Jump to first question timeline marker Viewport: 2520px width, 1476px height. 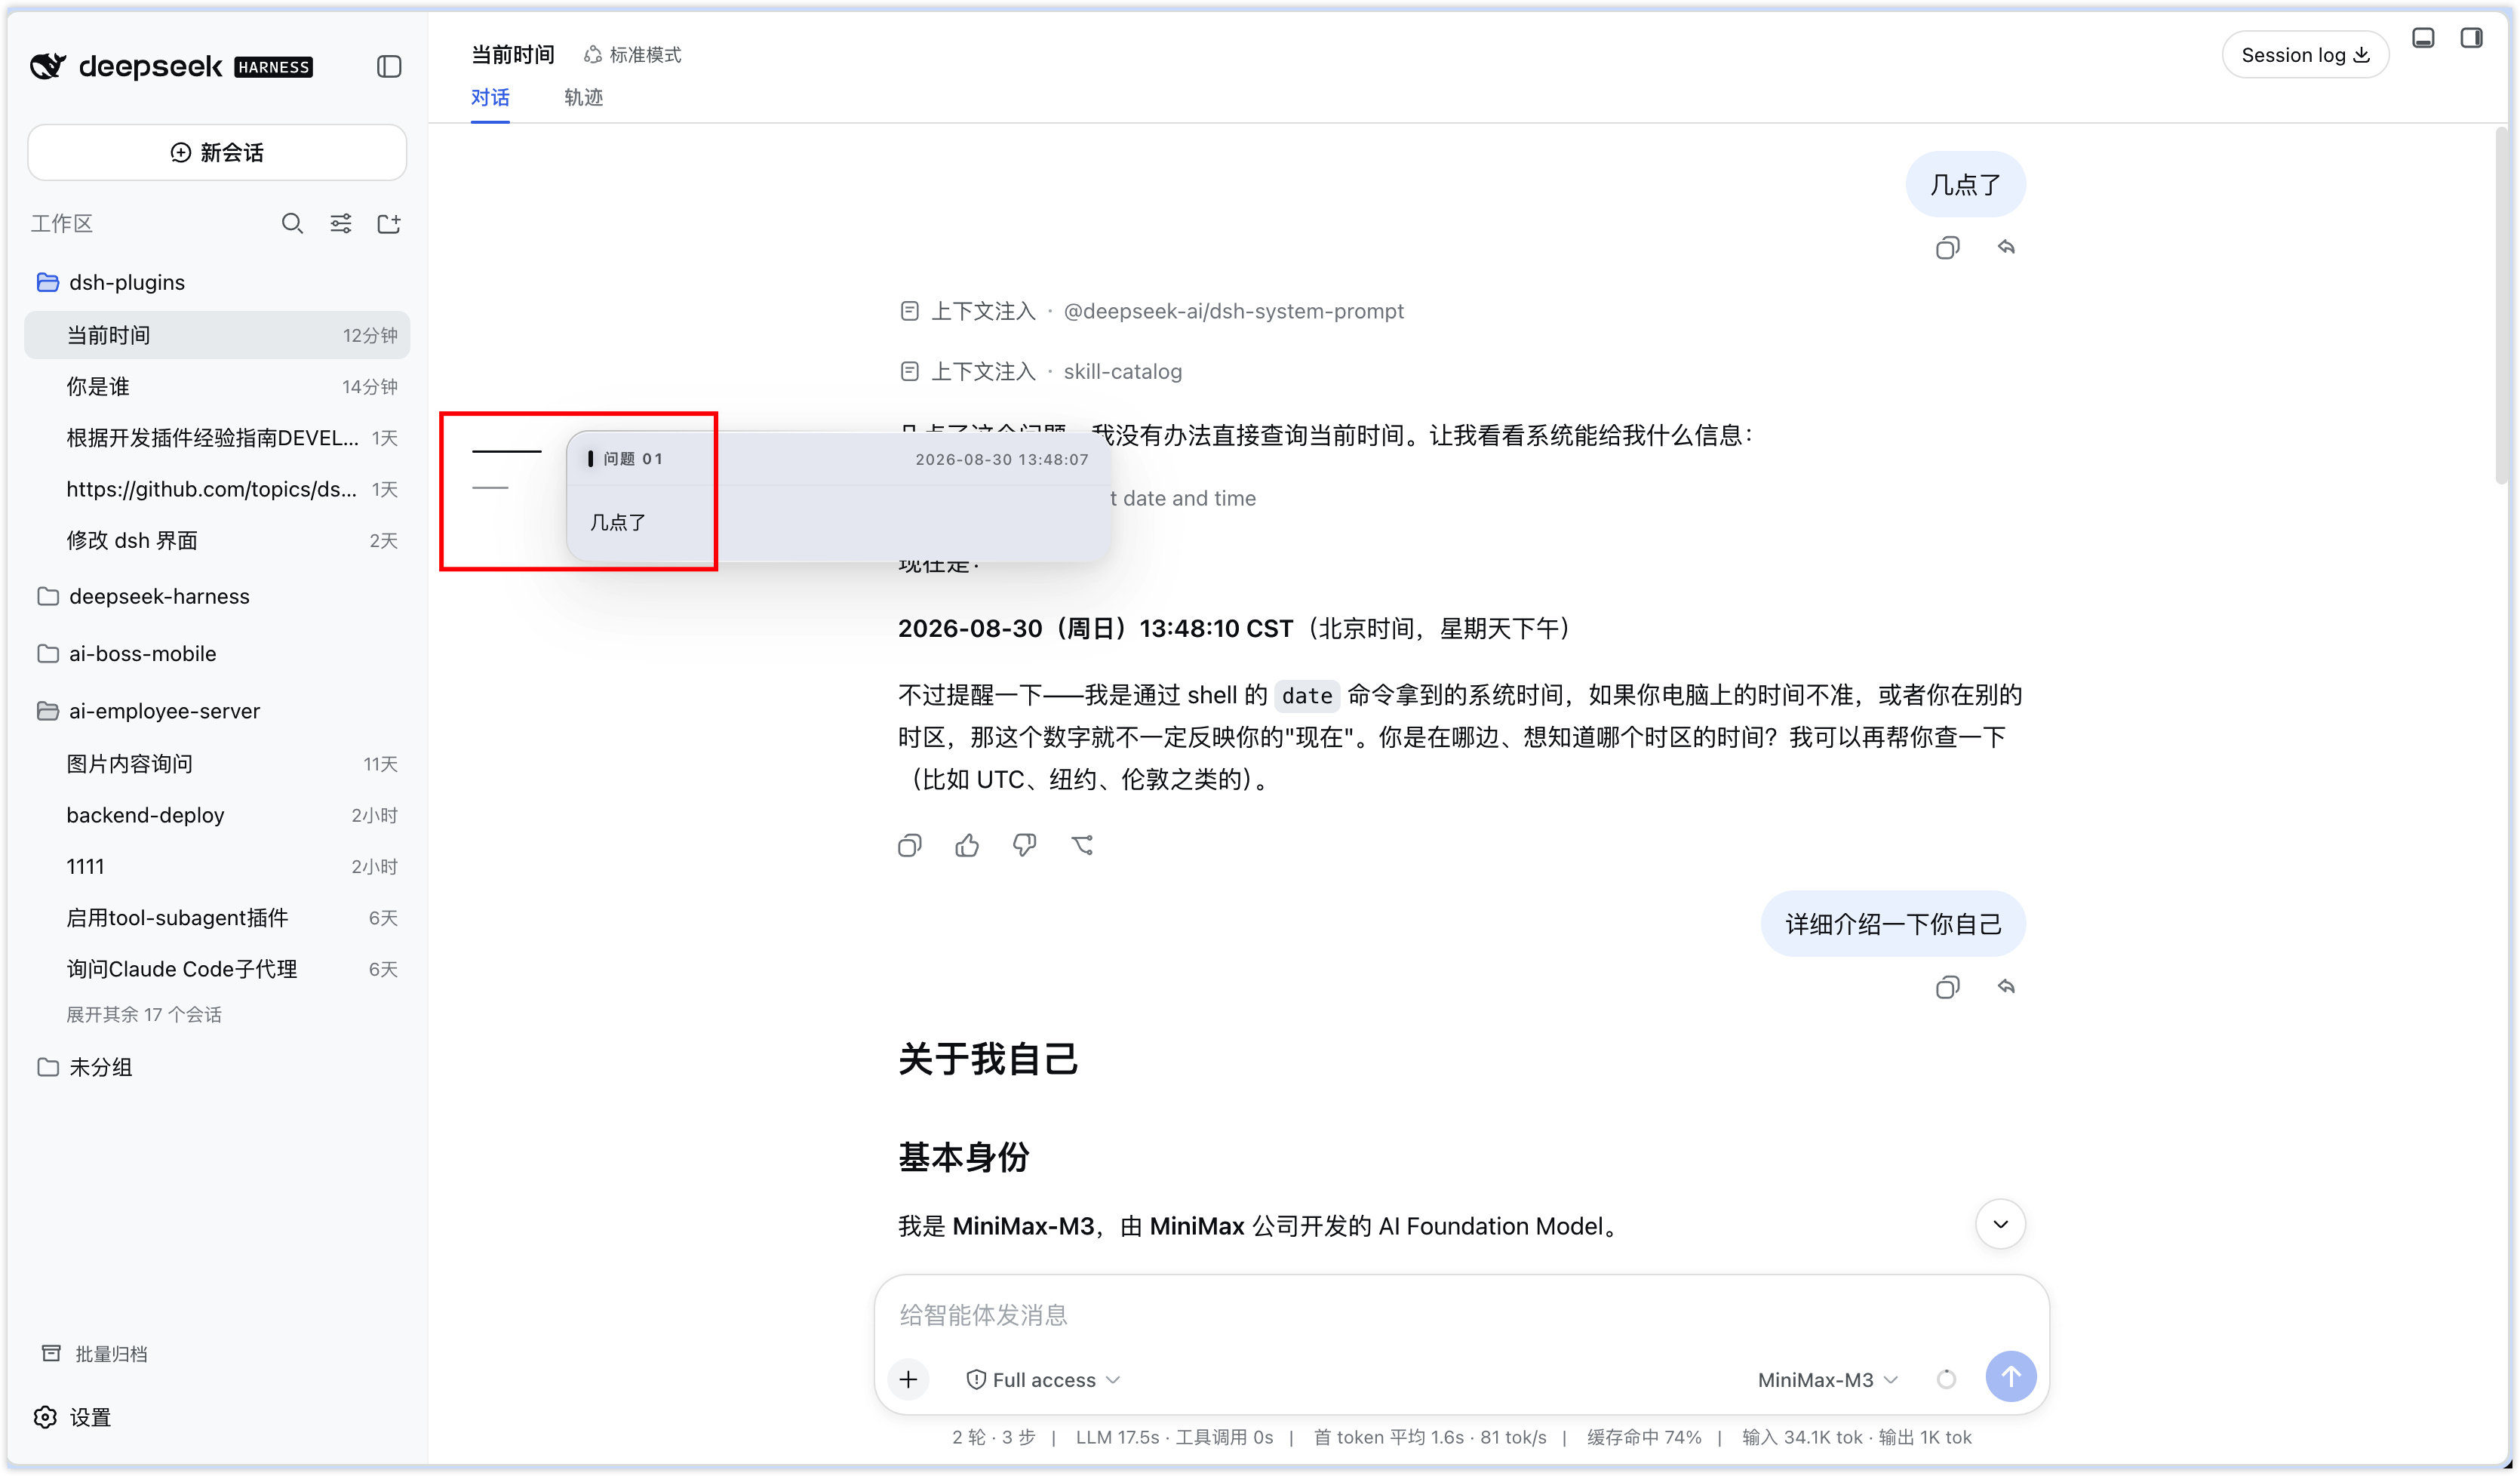(506, 452)
